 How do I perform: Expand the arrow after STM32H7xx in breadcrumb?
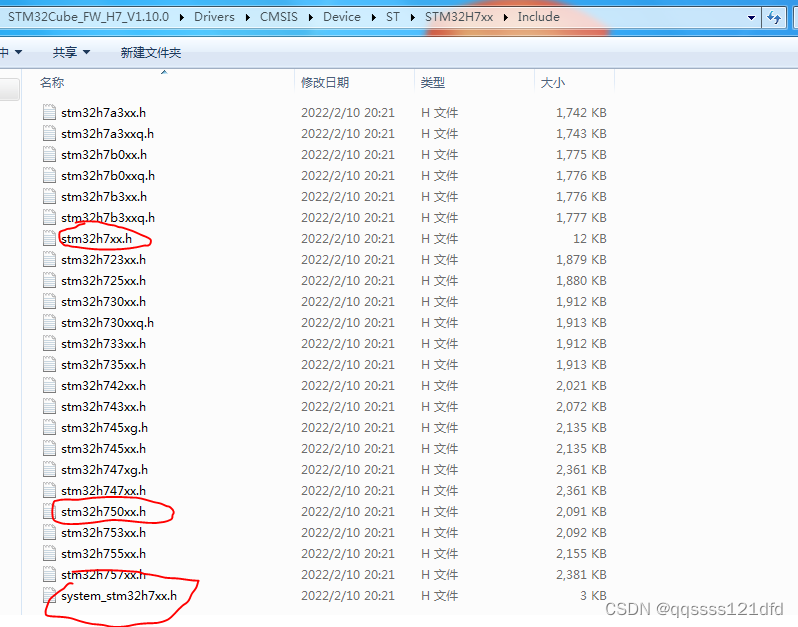click(505, 17)
